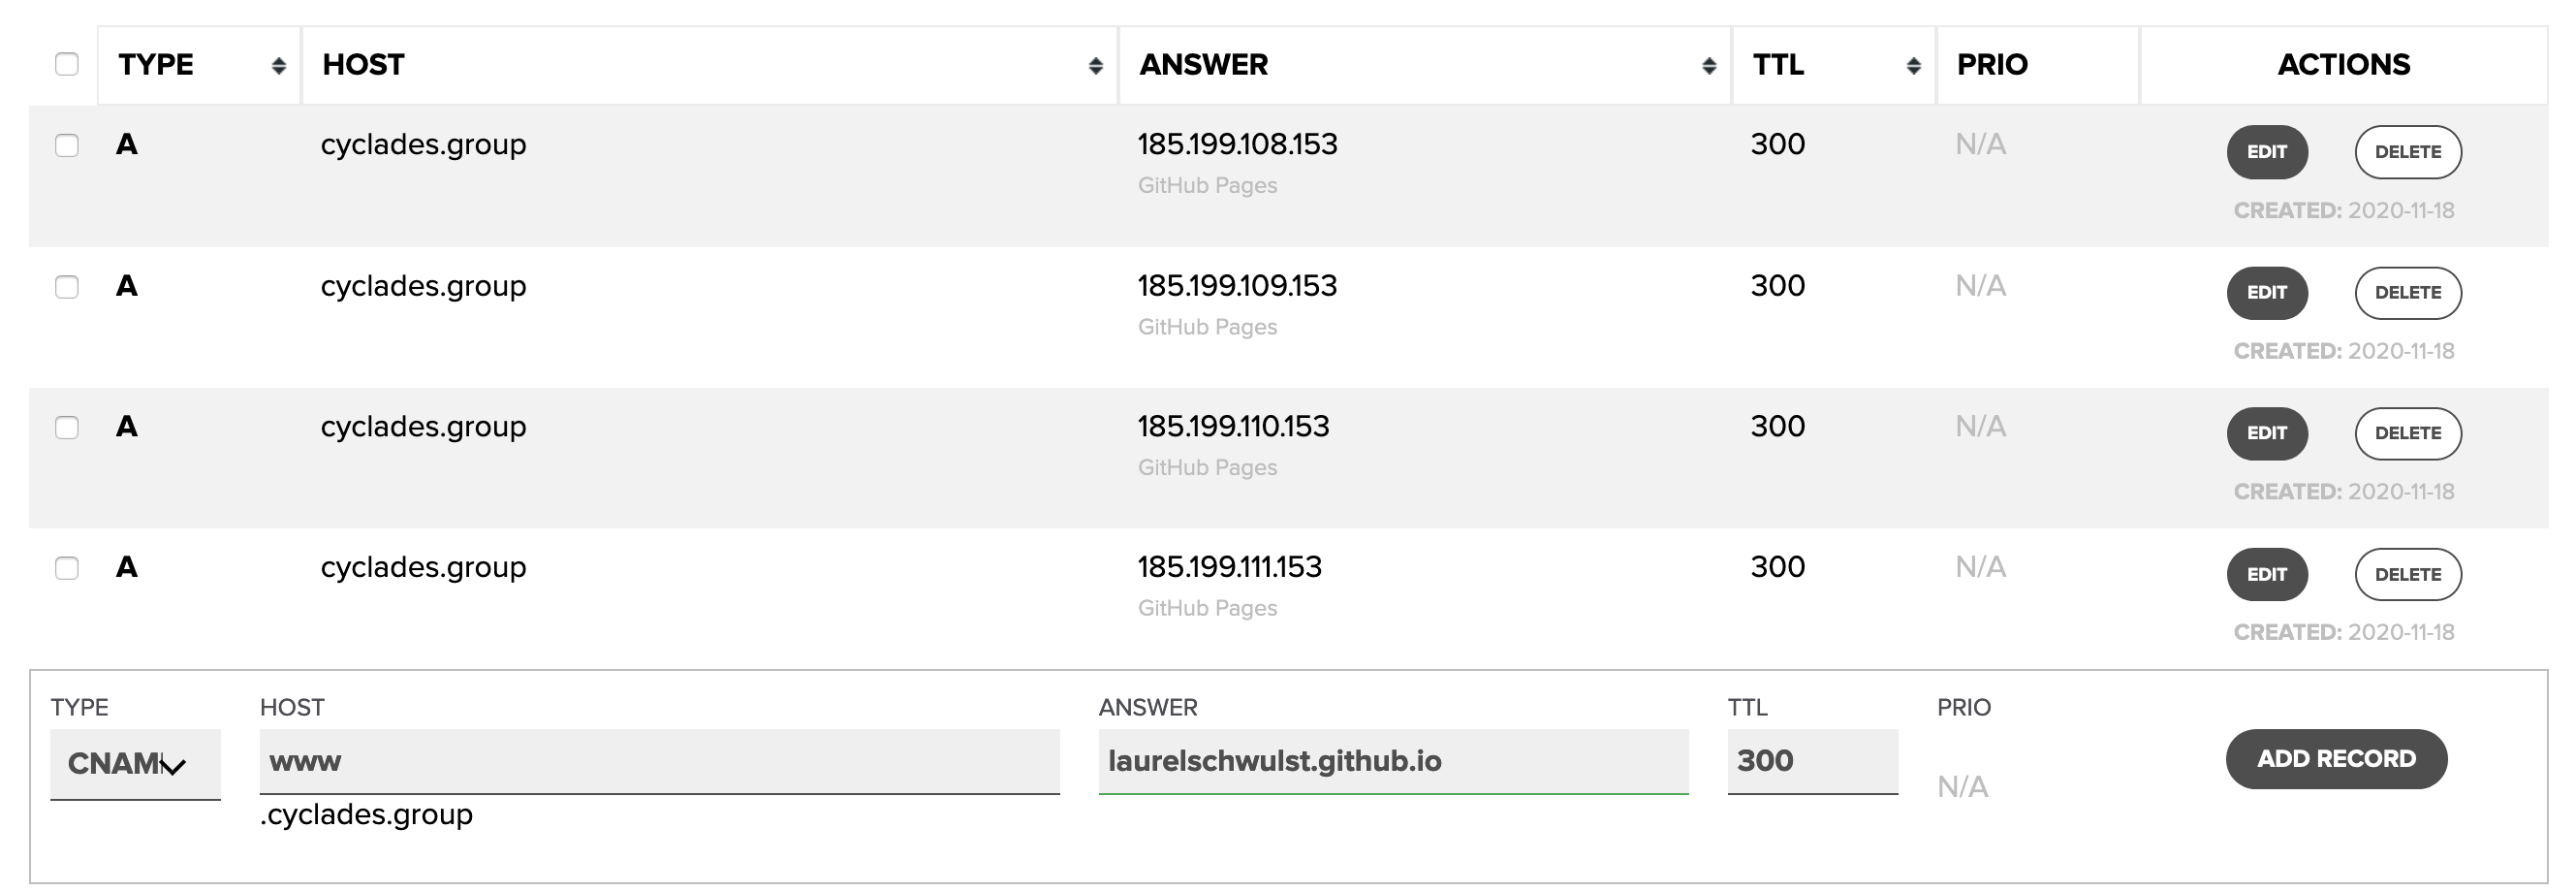Delete the 185.199.108.153 A record
The image size is (2576, 892).
2407,152
